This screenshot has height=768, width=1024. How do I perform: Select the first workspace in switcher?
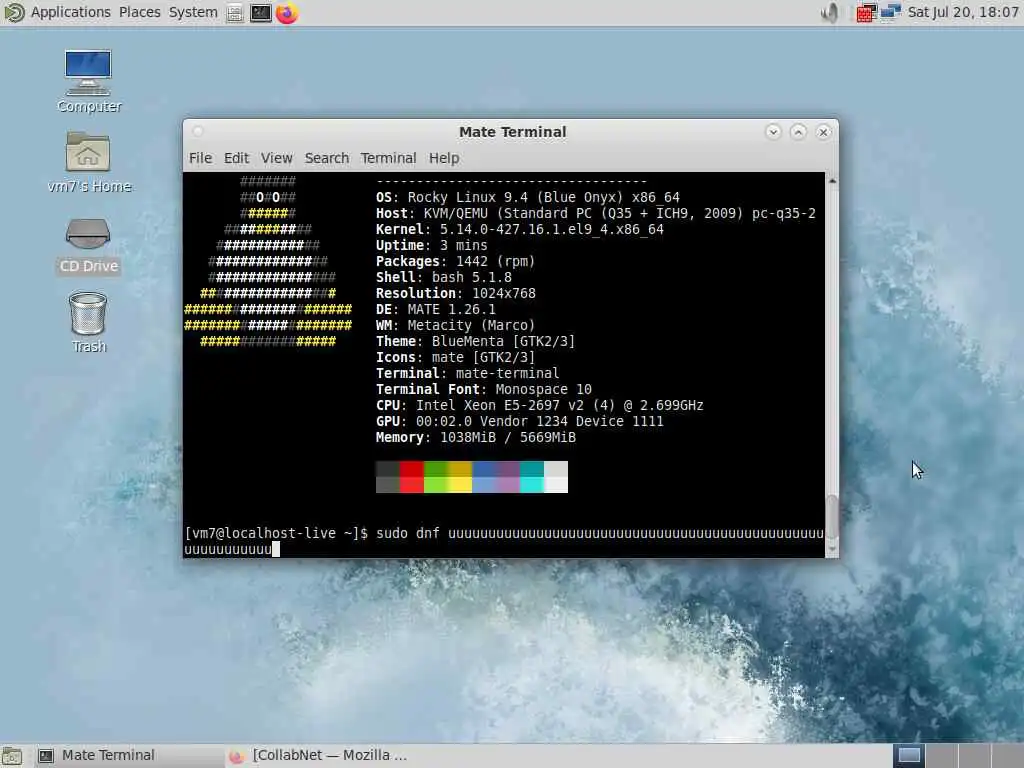(x=909, y=756)
